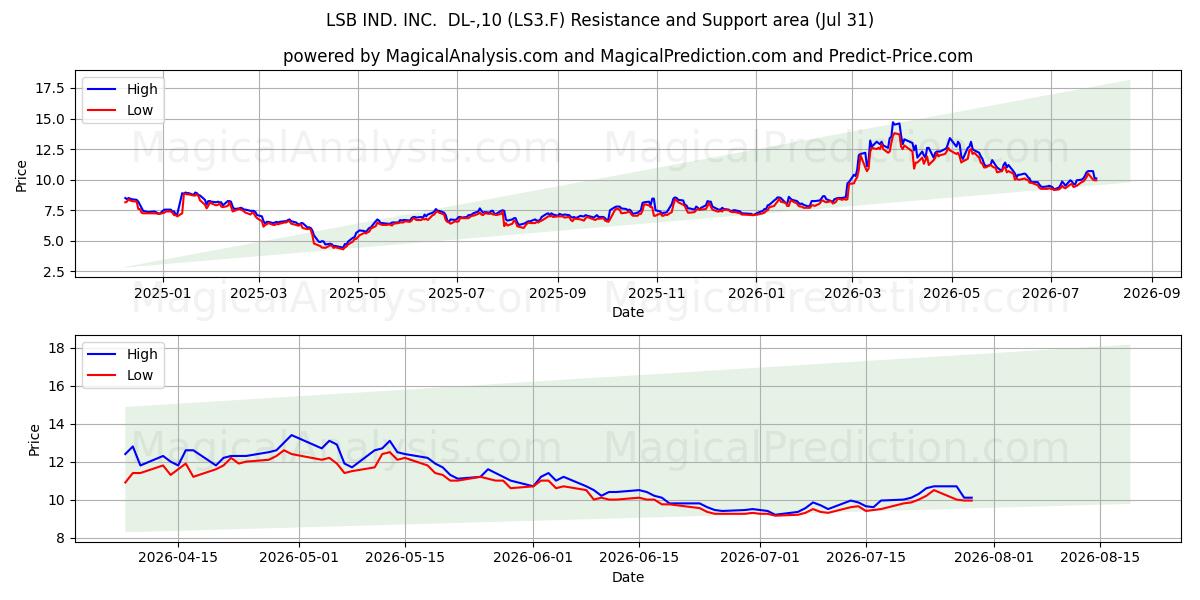Click the 'Price' y-axis label of the top chart
Screen dimensions: 1200x600
[22, 176]
